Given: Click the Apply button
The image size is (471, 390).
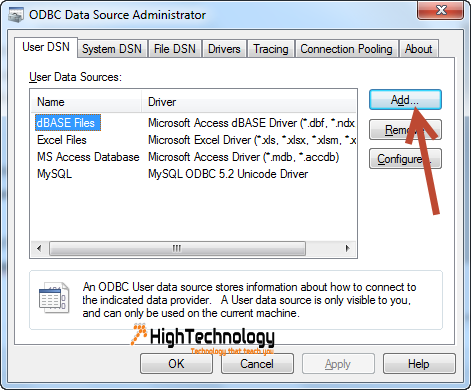Looking at the screenshot, I should (x=338, y=364).
